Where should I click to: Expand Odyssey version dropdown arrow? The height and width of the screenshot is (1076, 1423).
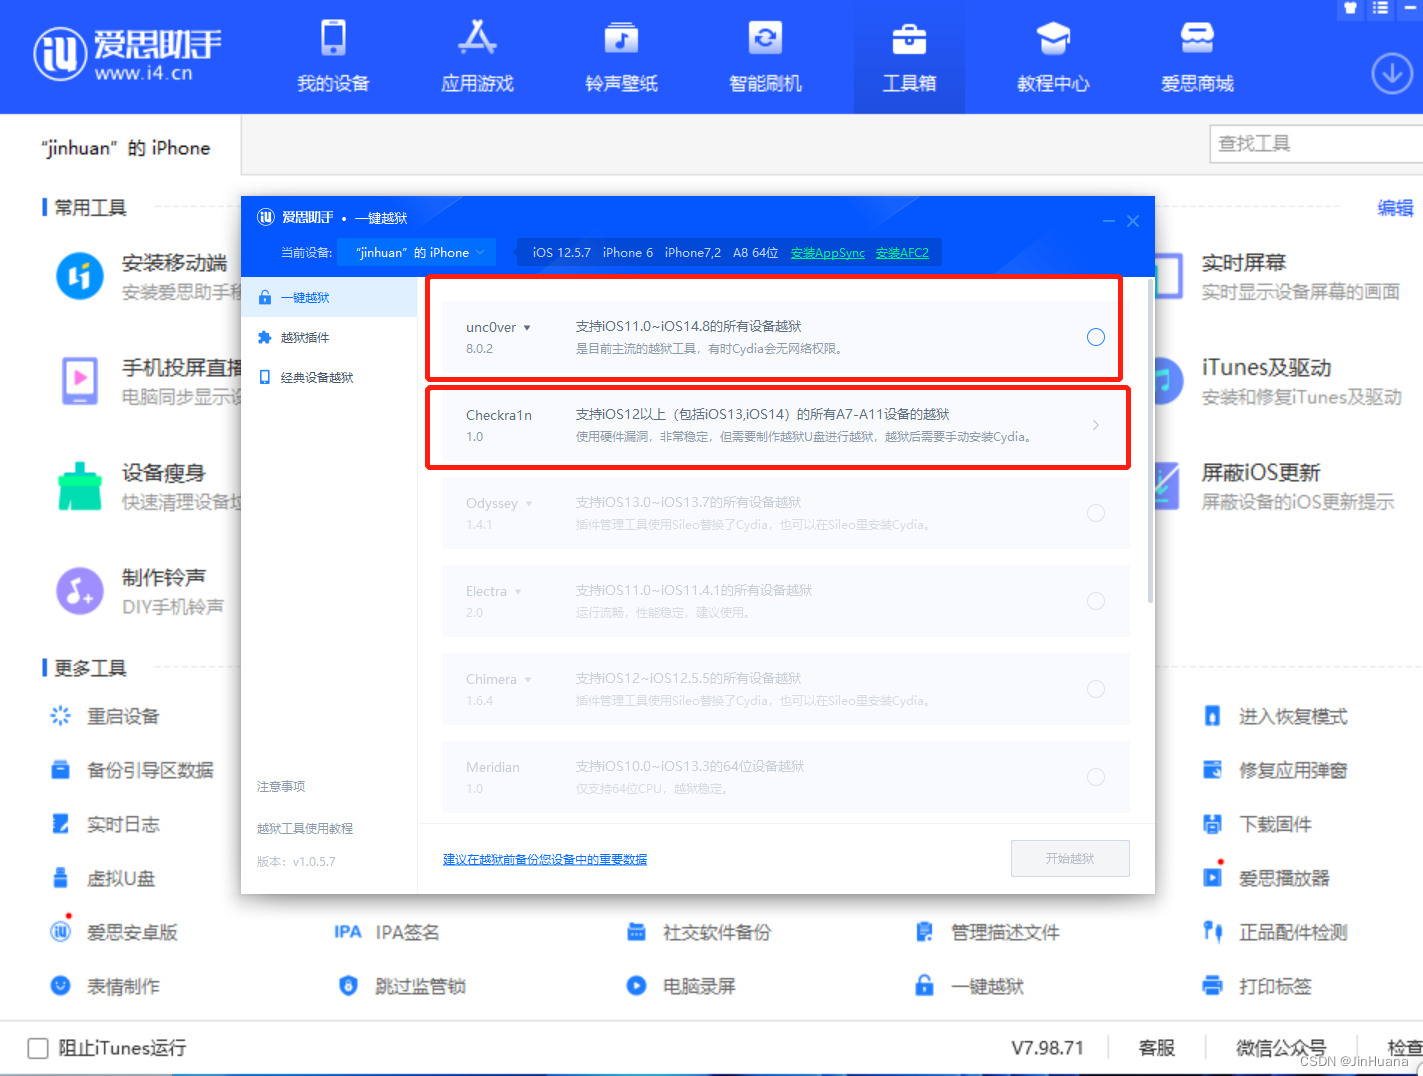click(x=529, y=504)
